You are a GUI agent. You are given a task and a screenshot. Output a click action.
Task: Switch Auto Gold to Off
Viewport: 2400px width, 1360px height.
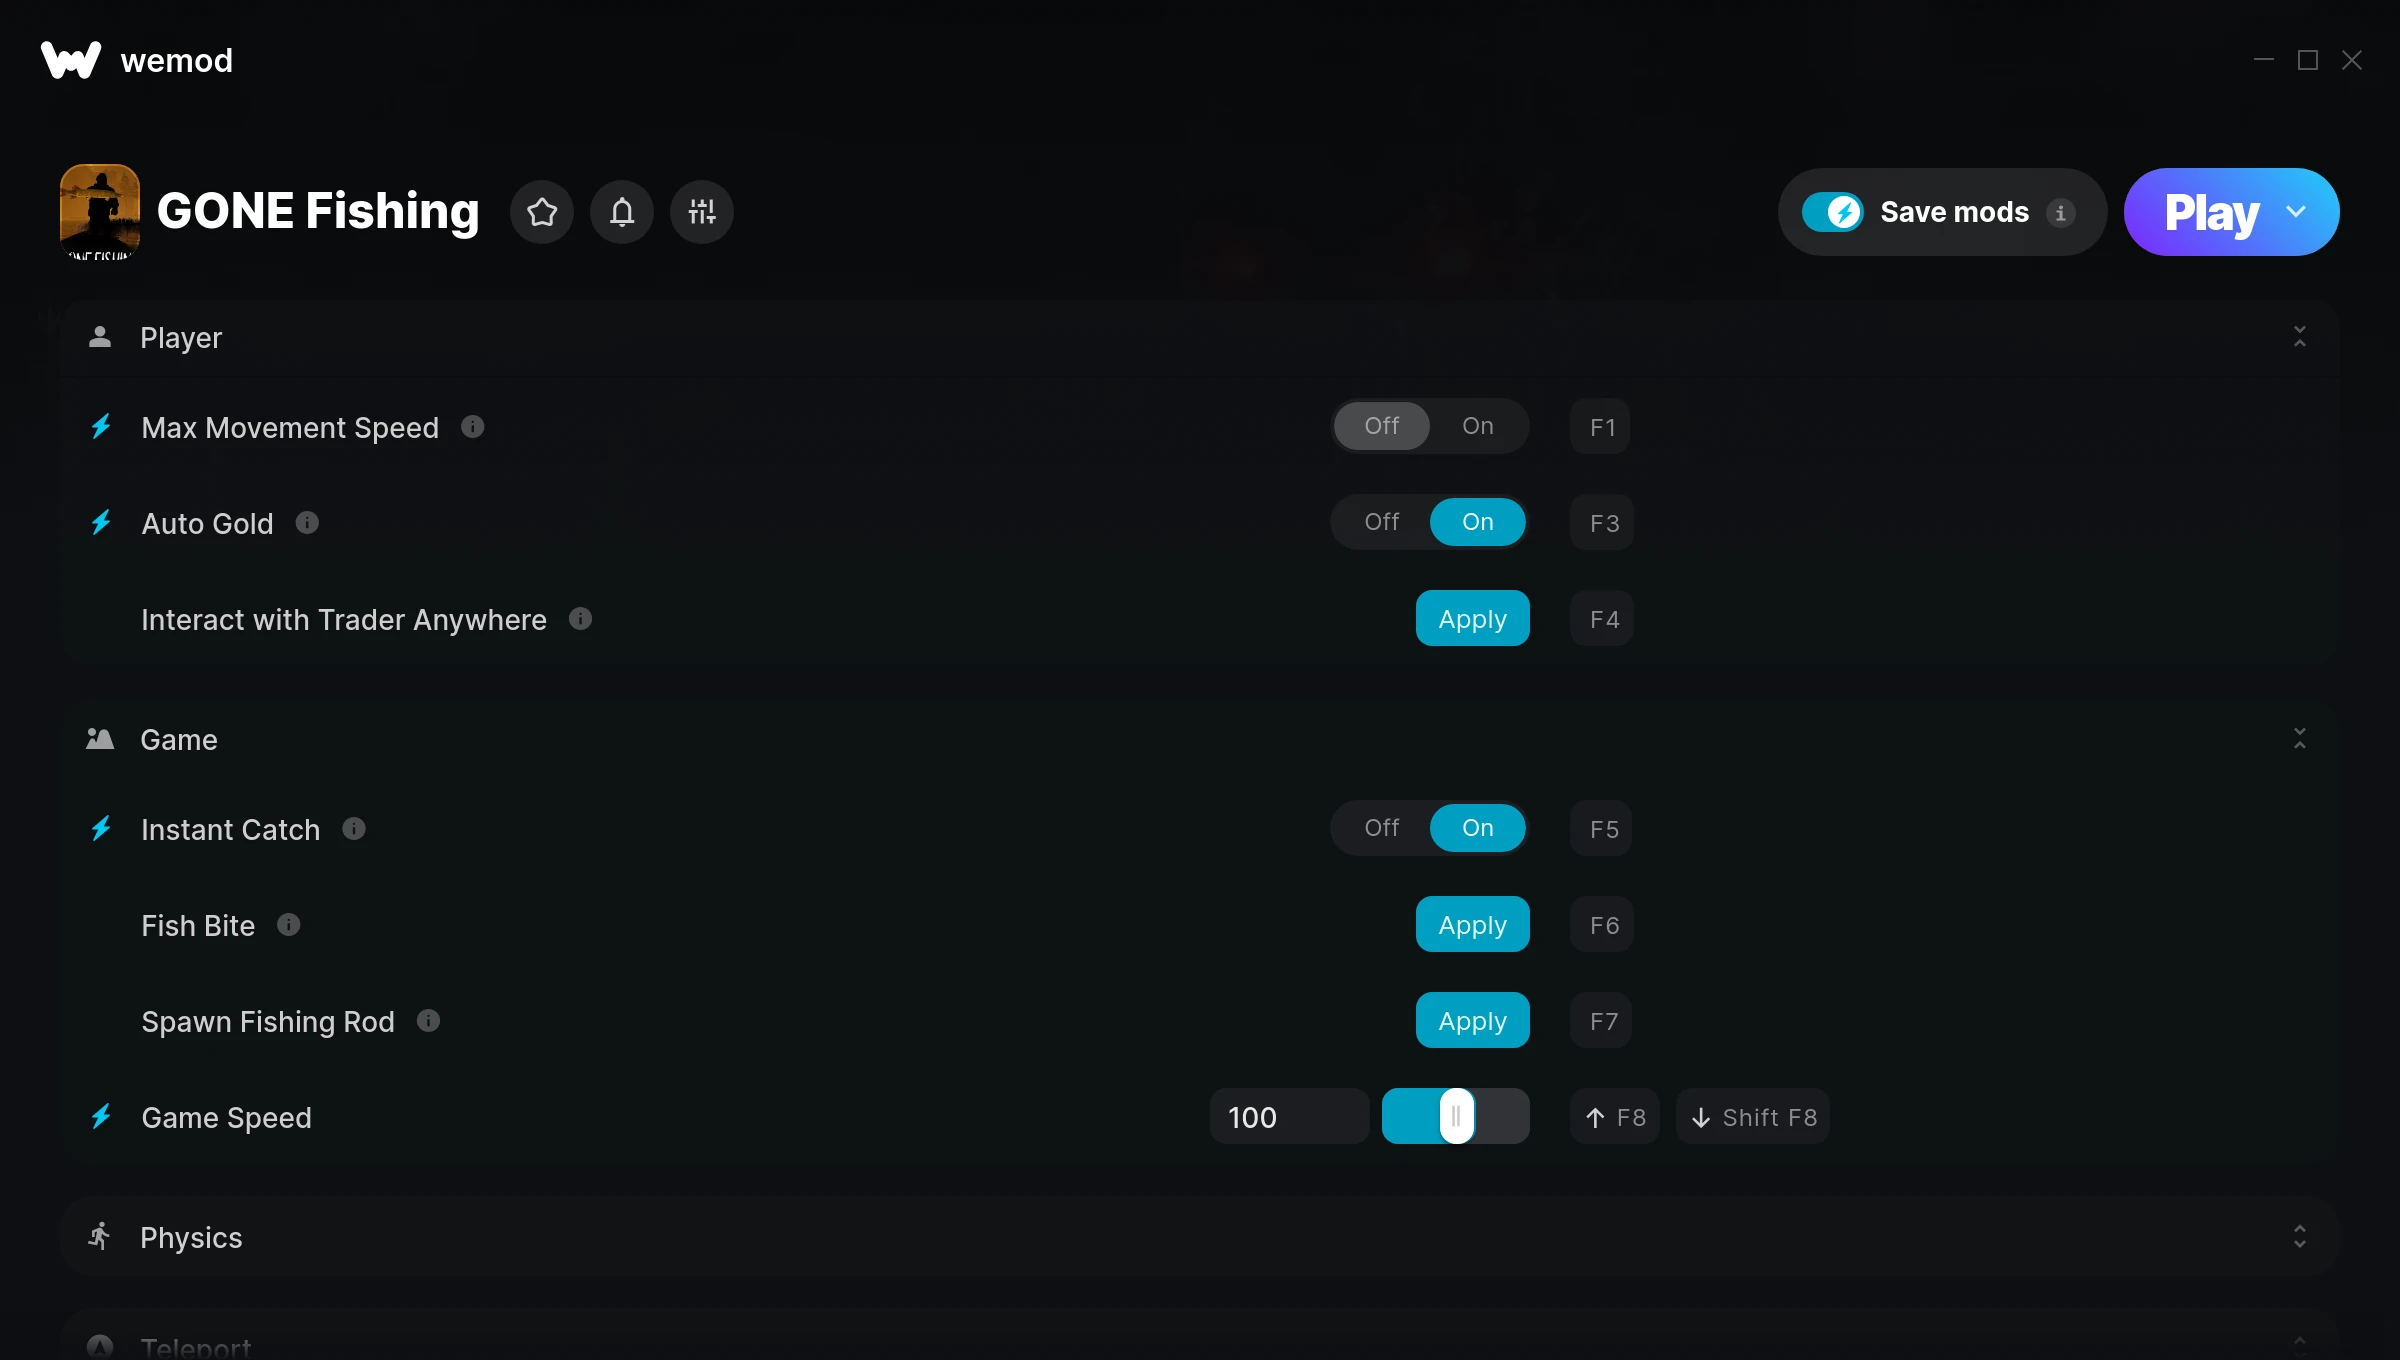(1382, 522)
